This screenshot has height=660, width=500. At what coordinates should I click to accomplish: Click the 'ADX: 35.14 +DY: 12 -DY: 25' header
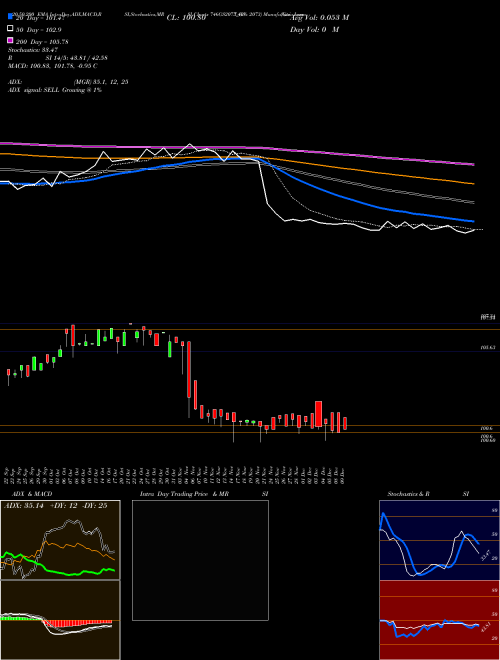(56, 506)
